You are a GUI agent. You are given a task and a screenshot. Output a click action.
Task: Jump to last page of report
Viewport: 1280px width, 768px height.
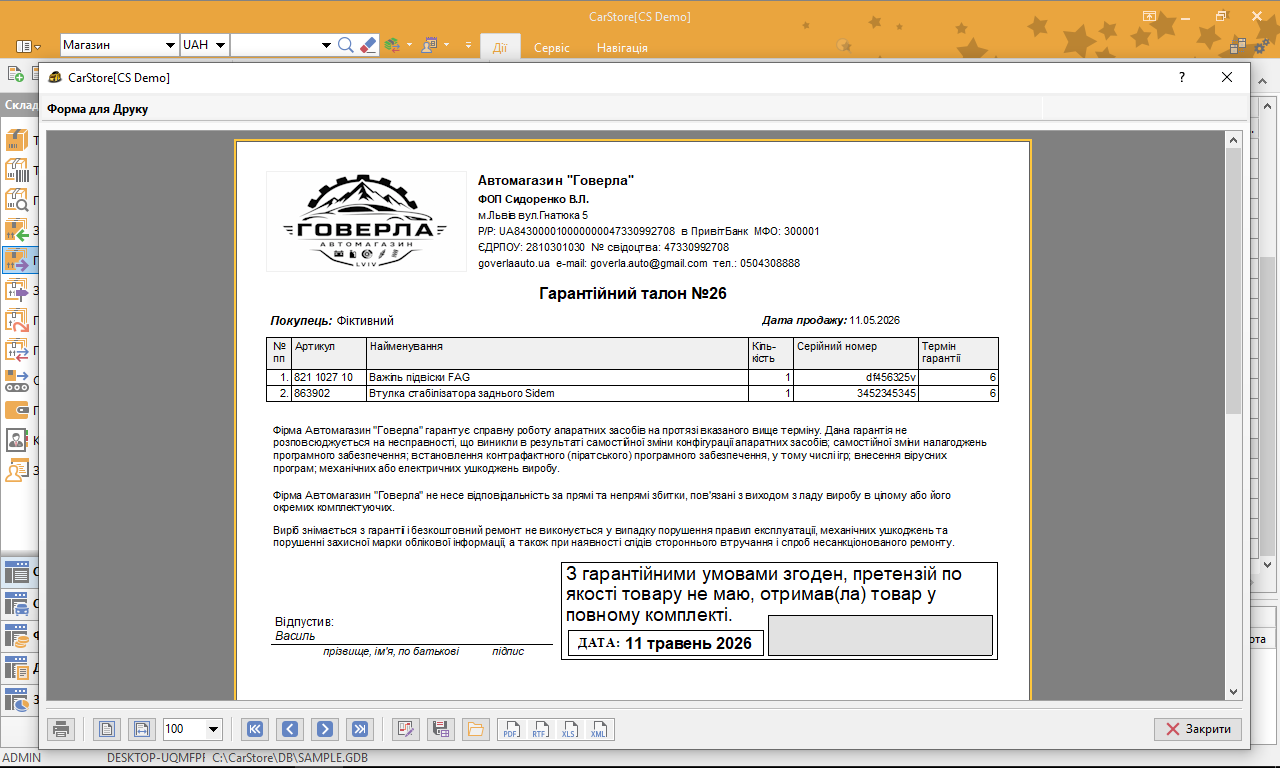pyautogui.click(x=359, y=729)
